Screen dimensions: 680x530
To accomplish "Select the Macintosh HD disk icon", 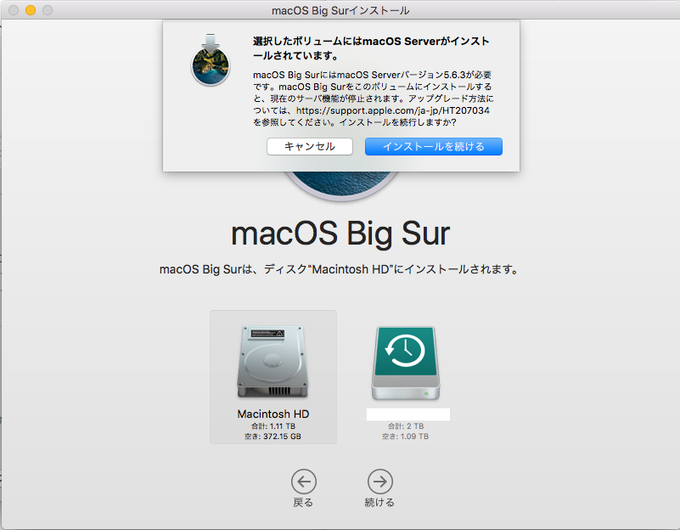I will [273, 361].
